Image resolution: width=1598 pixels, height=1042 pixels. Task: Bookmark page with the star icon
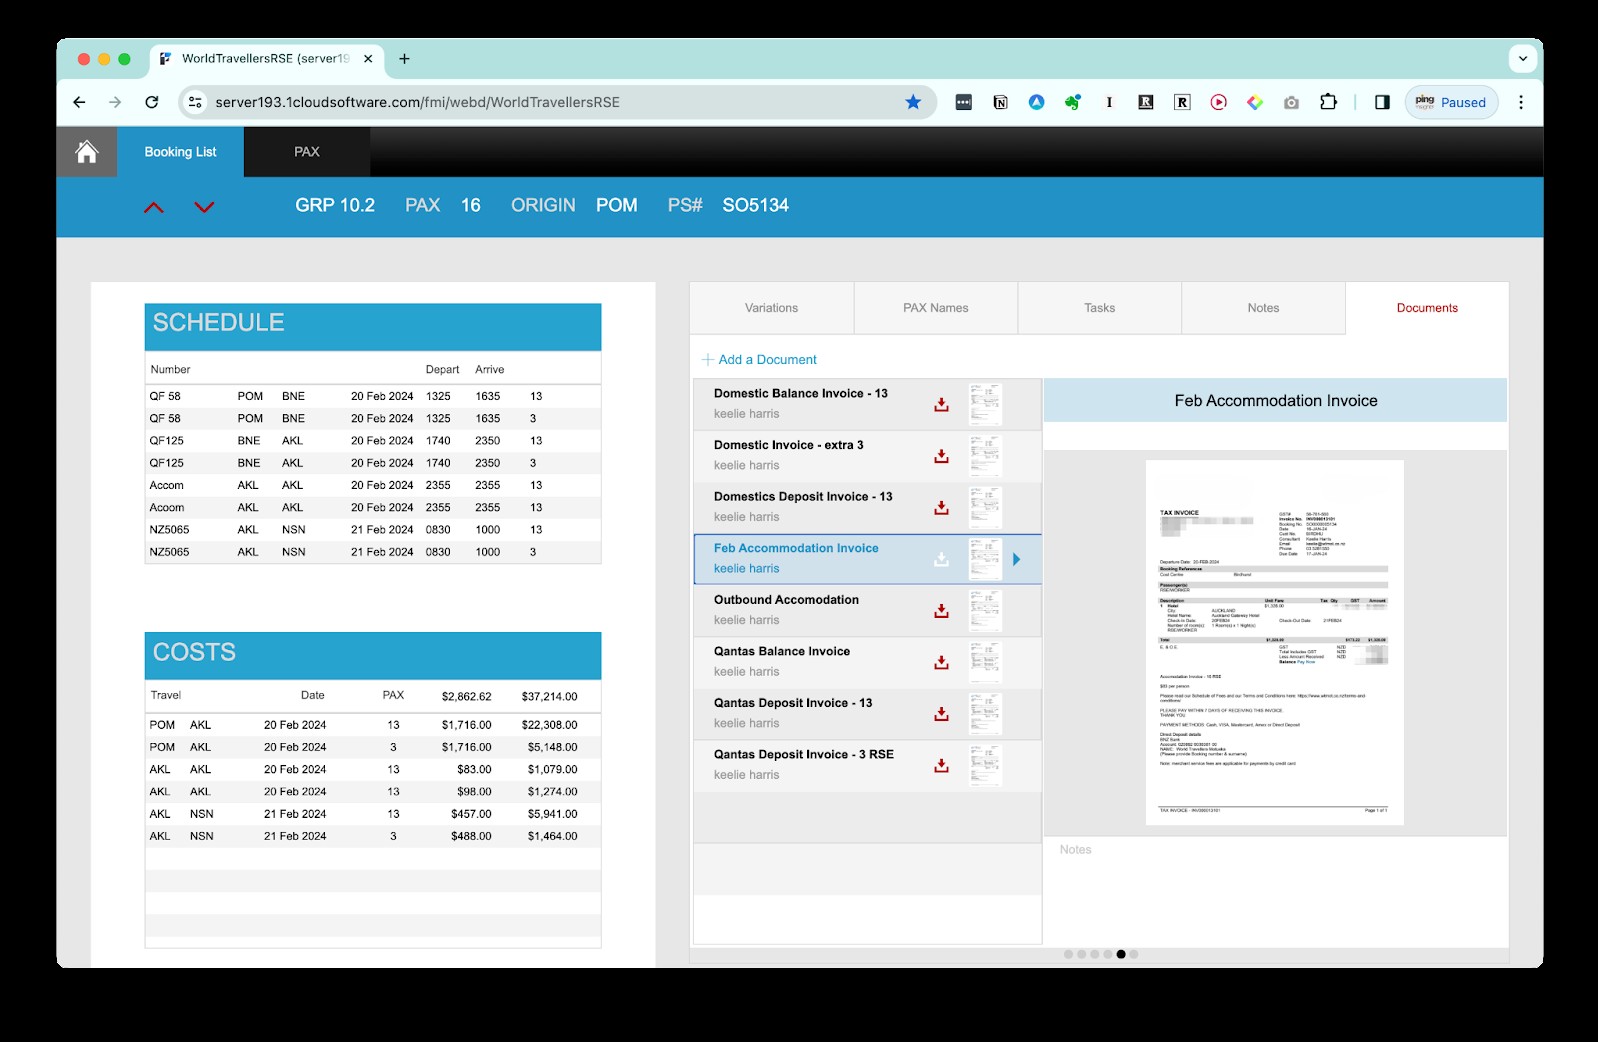tap(913, 102)
